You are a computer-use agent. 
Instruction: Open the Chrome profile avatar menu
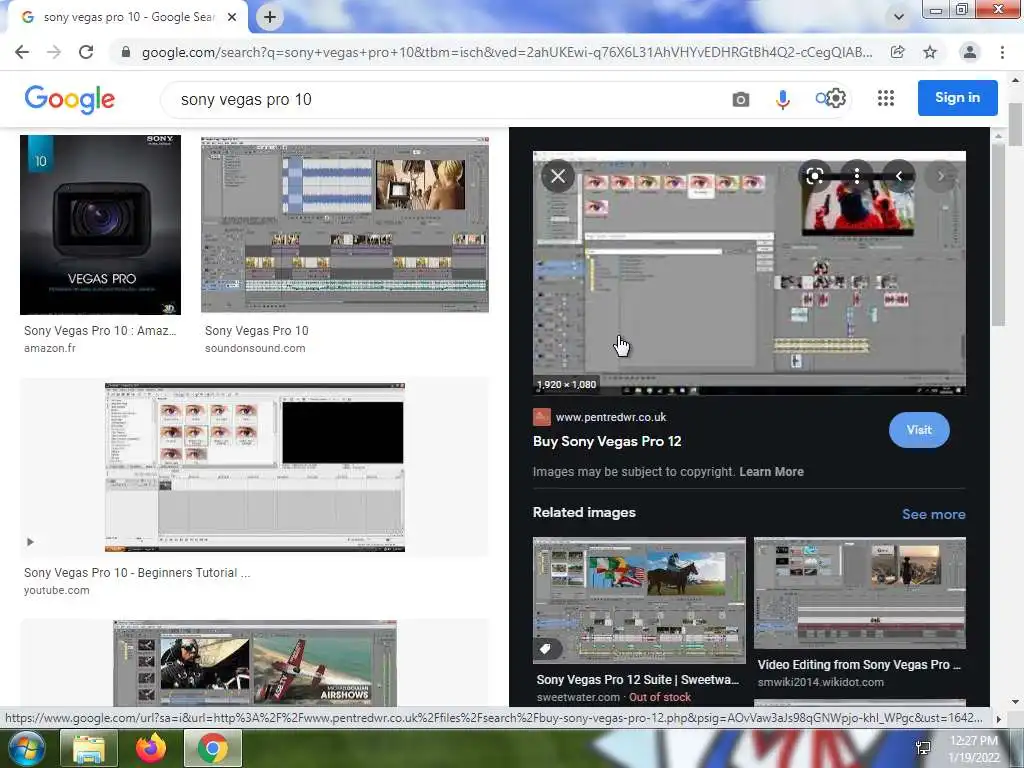(970, 52)
